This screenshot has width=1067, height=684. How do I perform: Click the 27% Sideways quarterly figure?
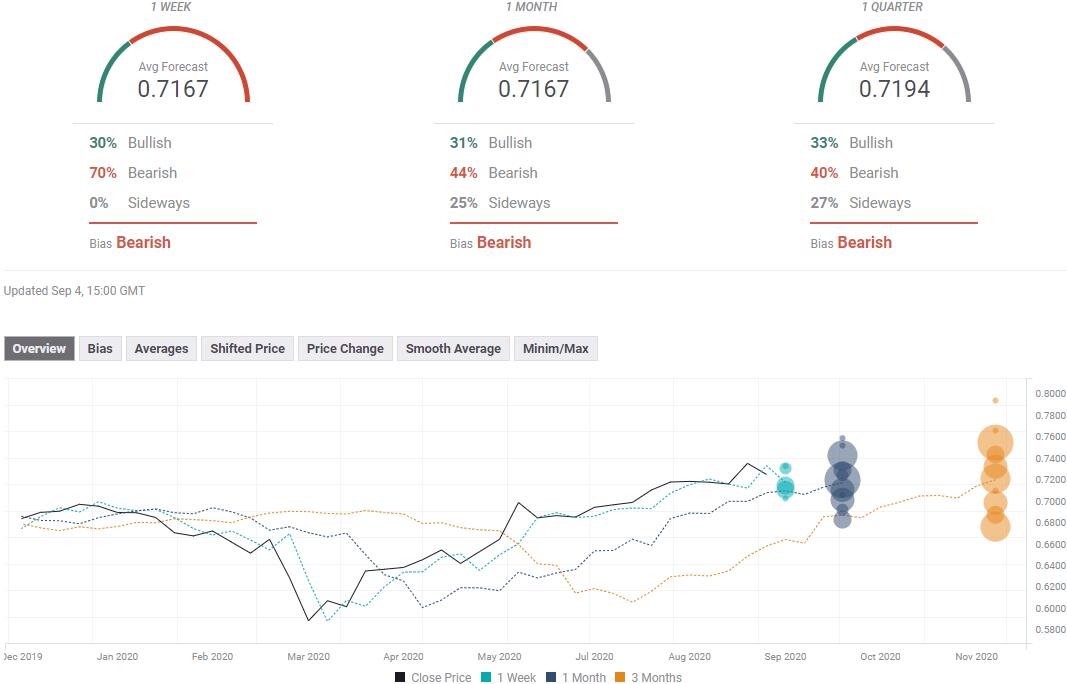861,203
